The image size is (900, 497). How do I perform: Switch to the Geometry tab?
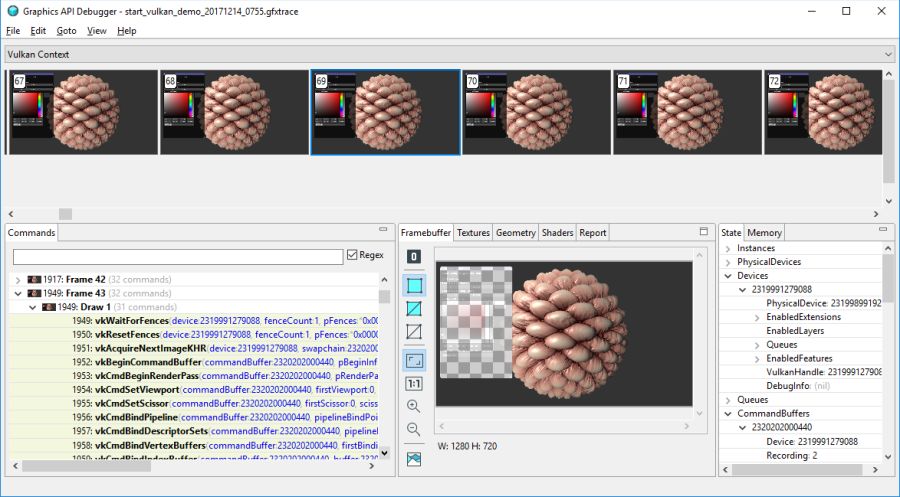(x=515, y=232)
